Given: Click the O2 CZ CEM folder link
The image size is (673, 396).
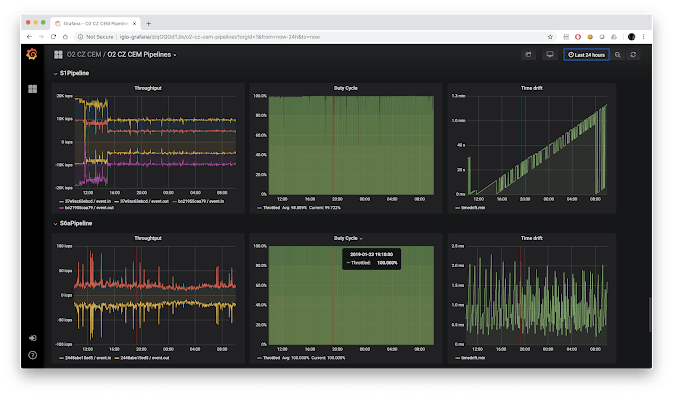Looking at the screenshot, I should (84, 54).
